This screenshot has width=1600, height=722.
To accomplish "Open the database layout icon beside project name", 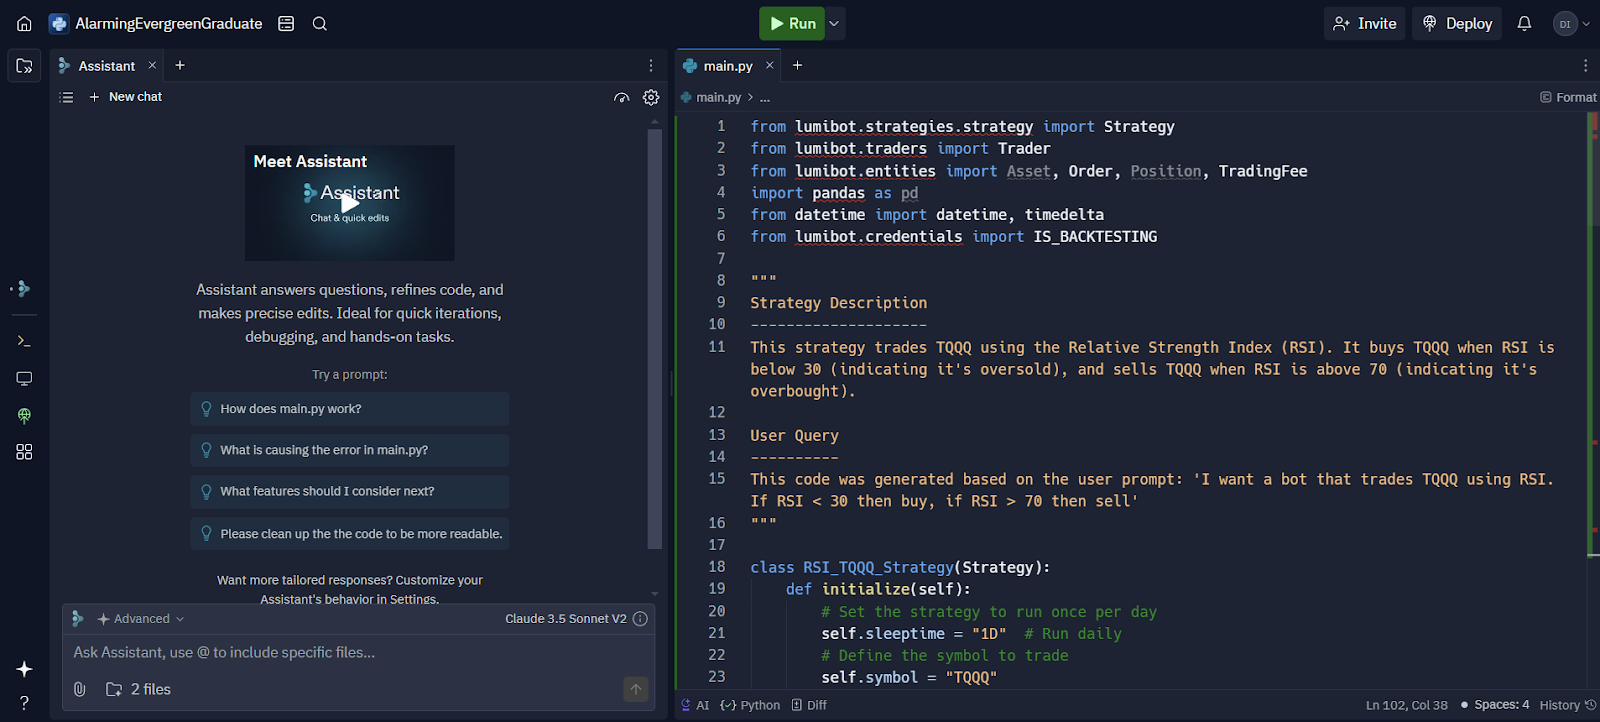I will (286, 23).
